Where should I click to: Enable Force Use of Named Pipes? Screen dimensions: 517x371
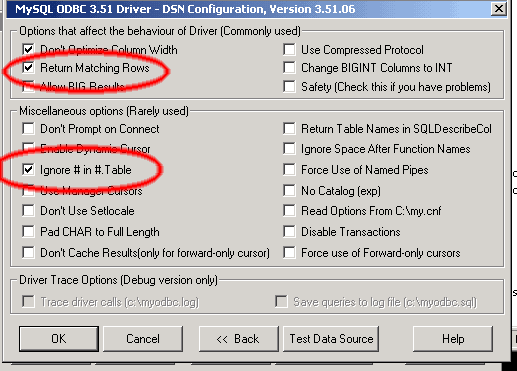[x=289, y=170]
